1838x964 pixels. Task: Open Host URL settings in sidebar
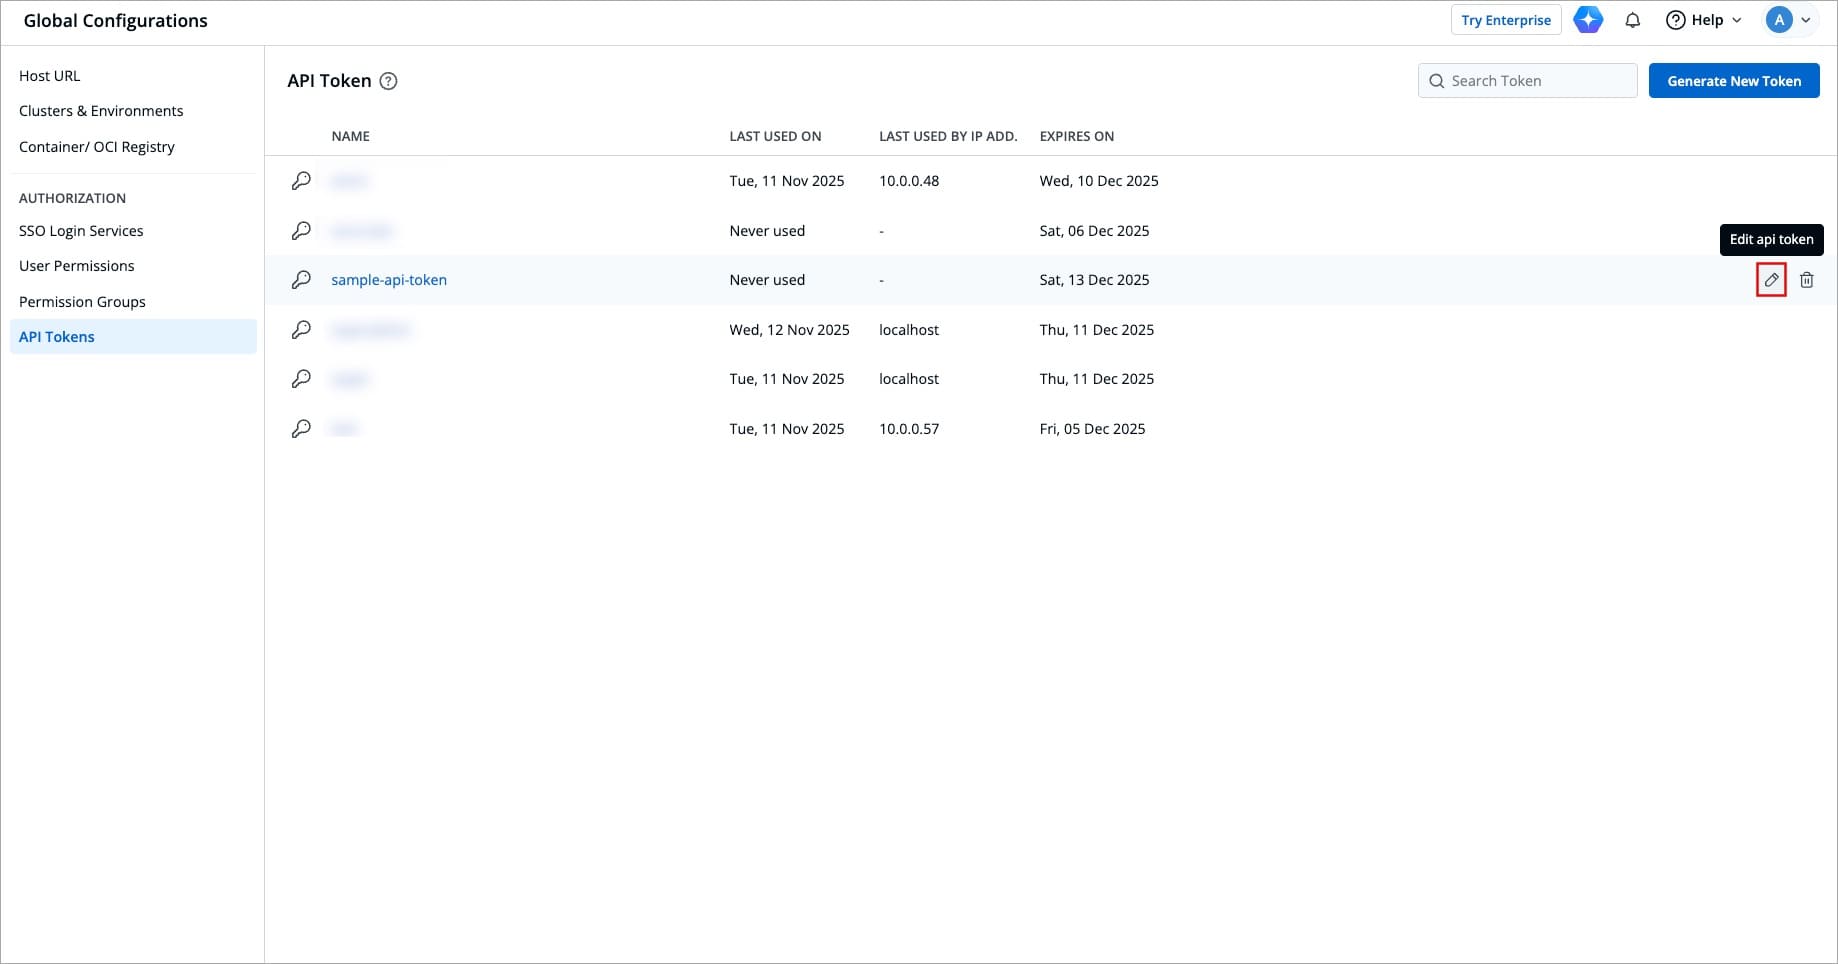click(50, 76)
